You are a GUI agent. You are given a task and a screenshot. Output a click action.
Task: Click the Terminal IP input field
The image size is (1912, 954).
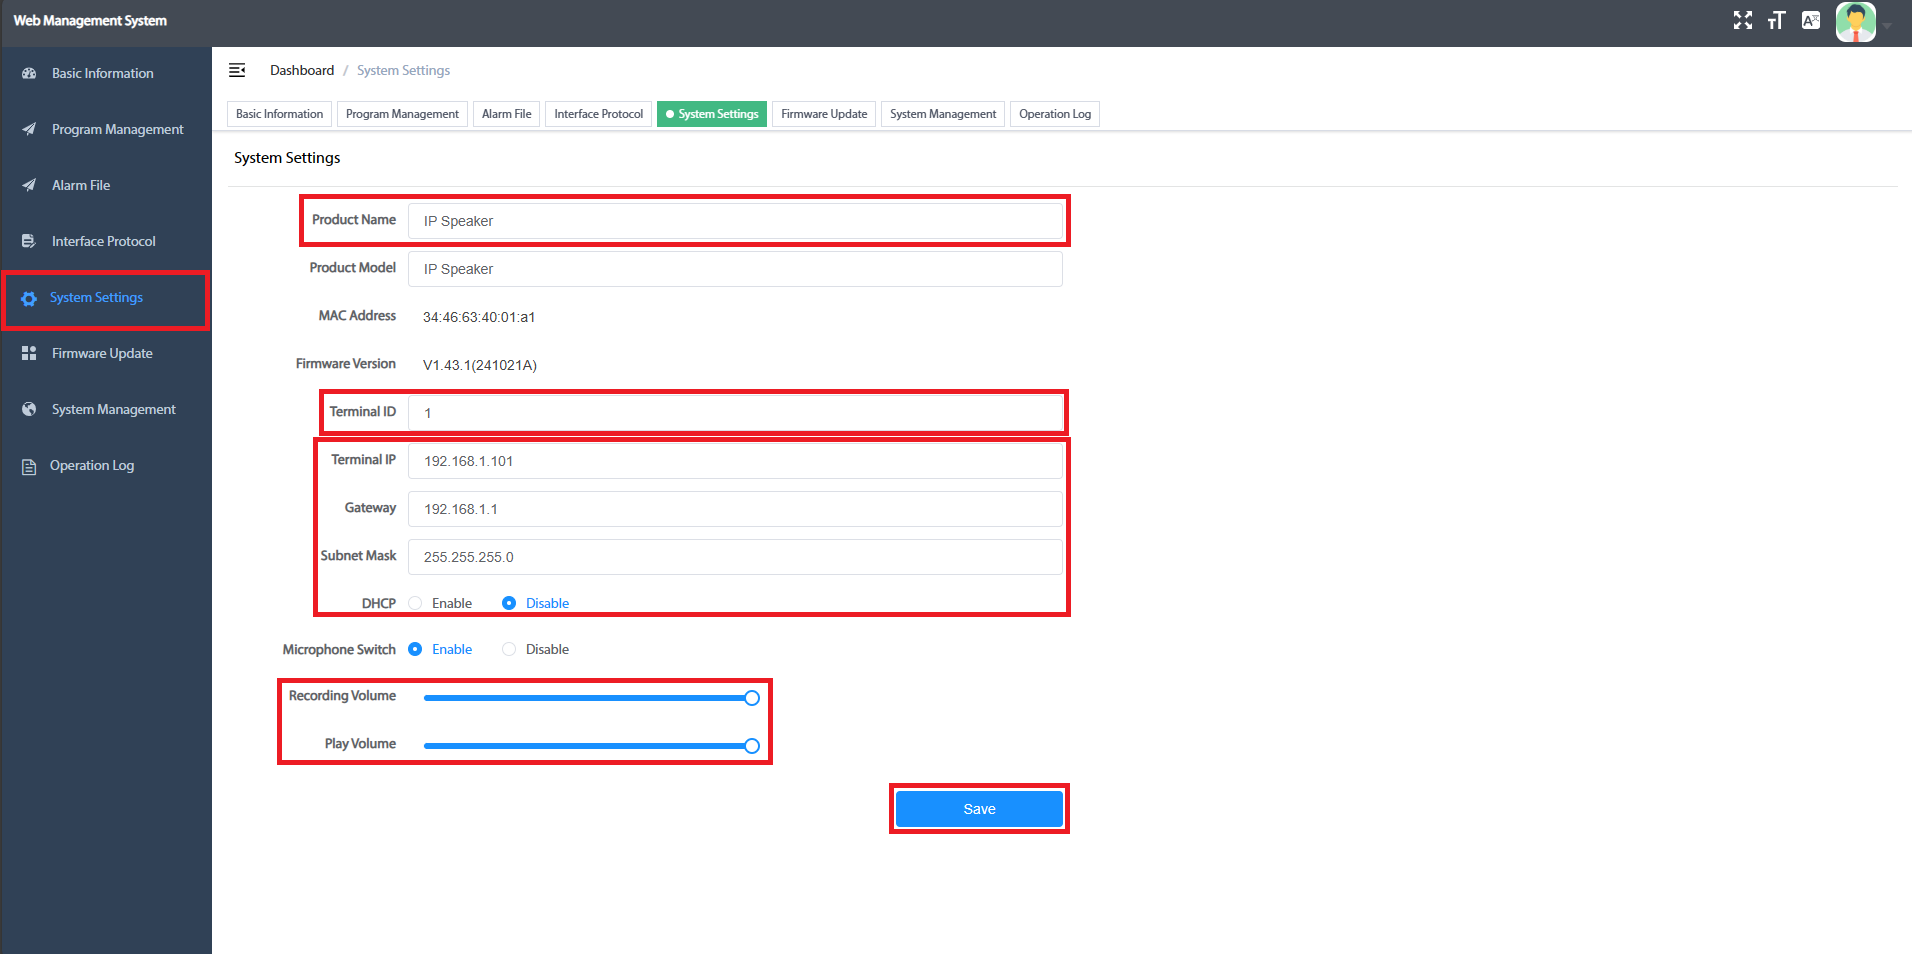point(735,461)
